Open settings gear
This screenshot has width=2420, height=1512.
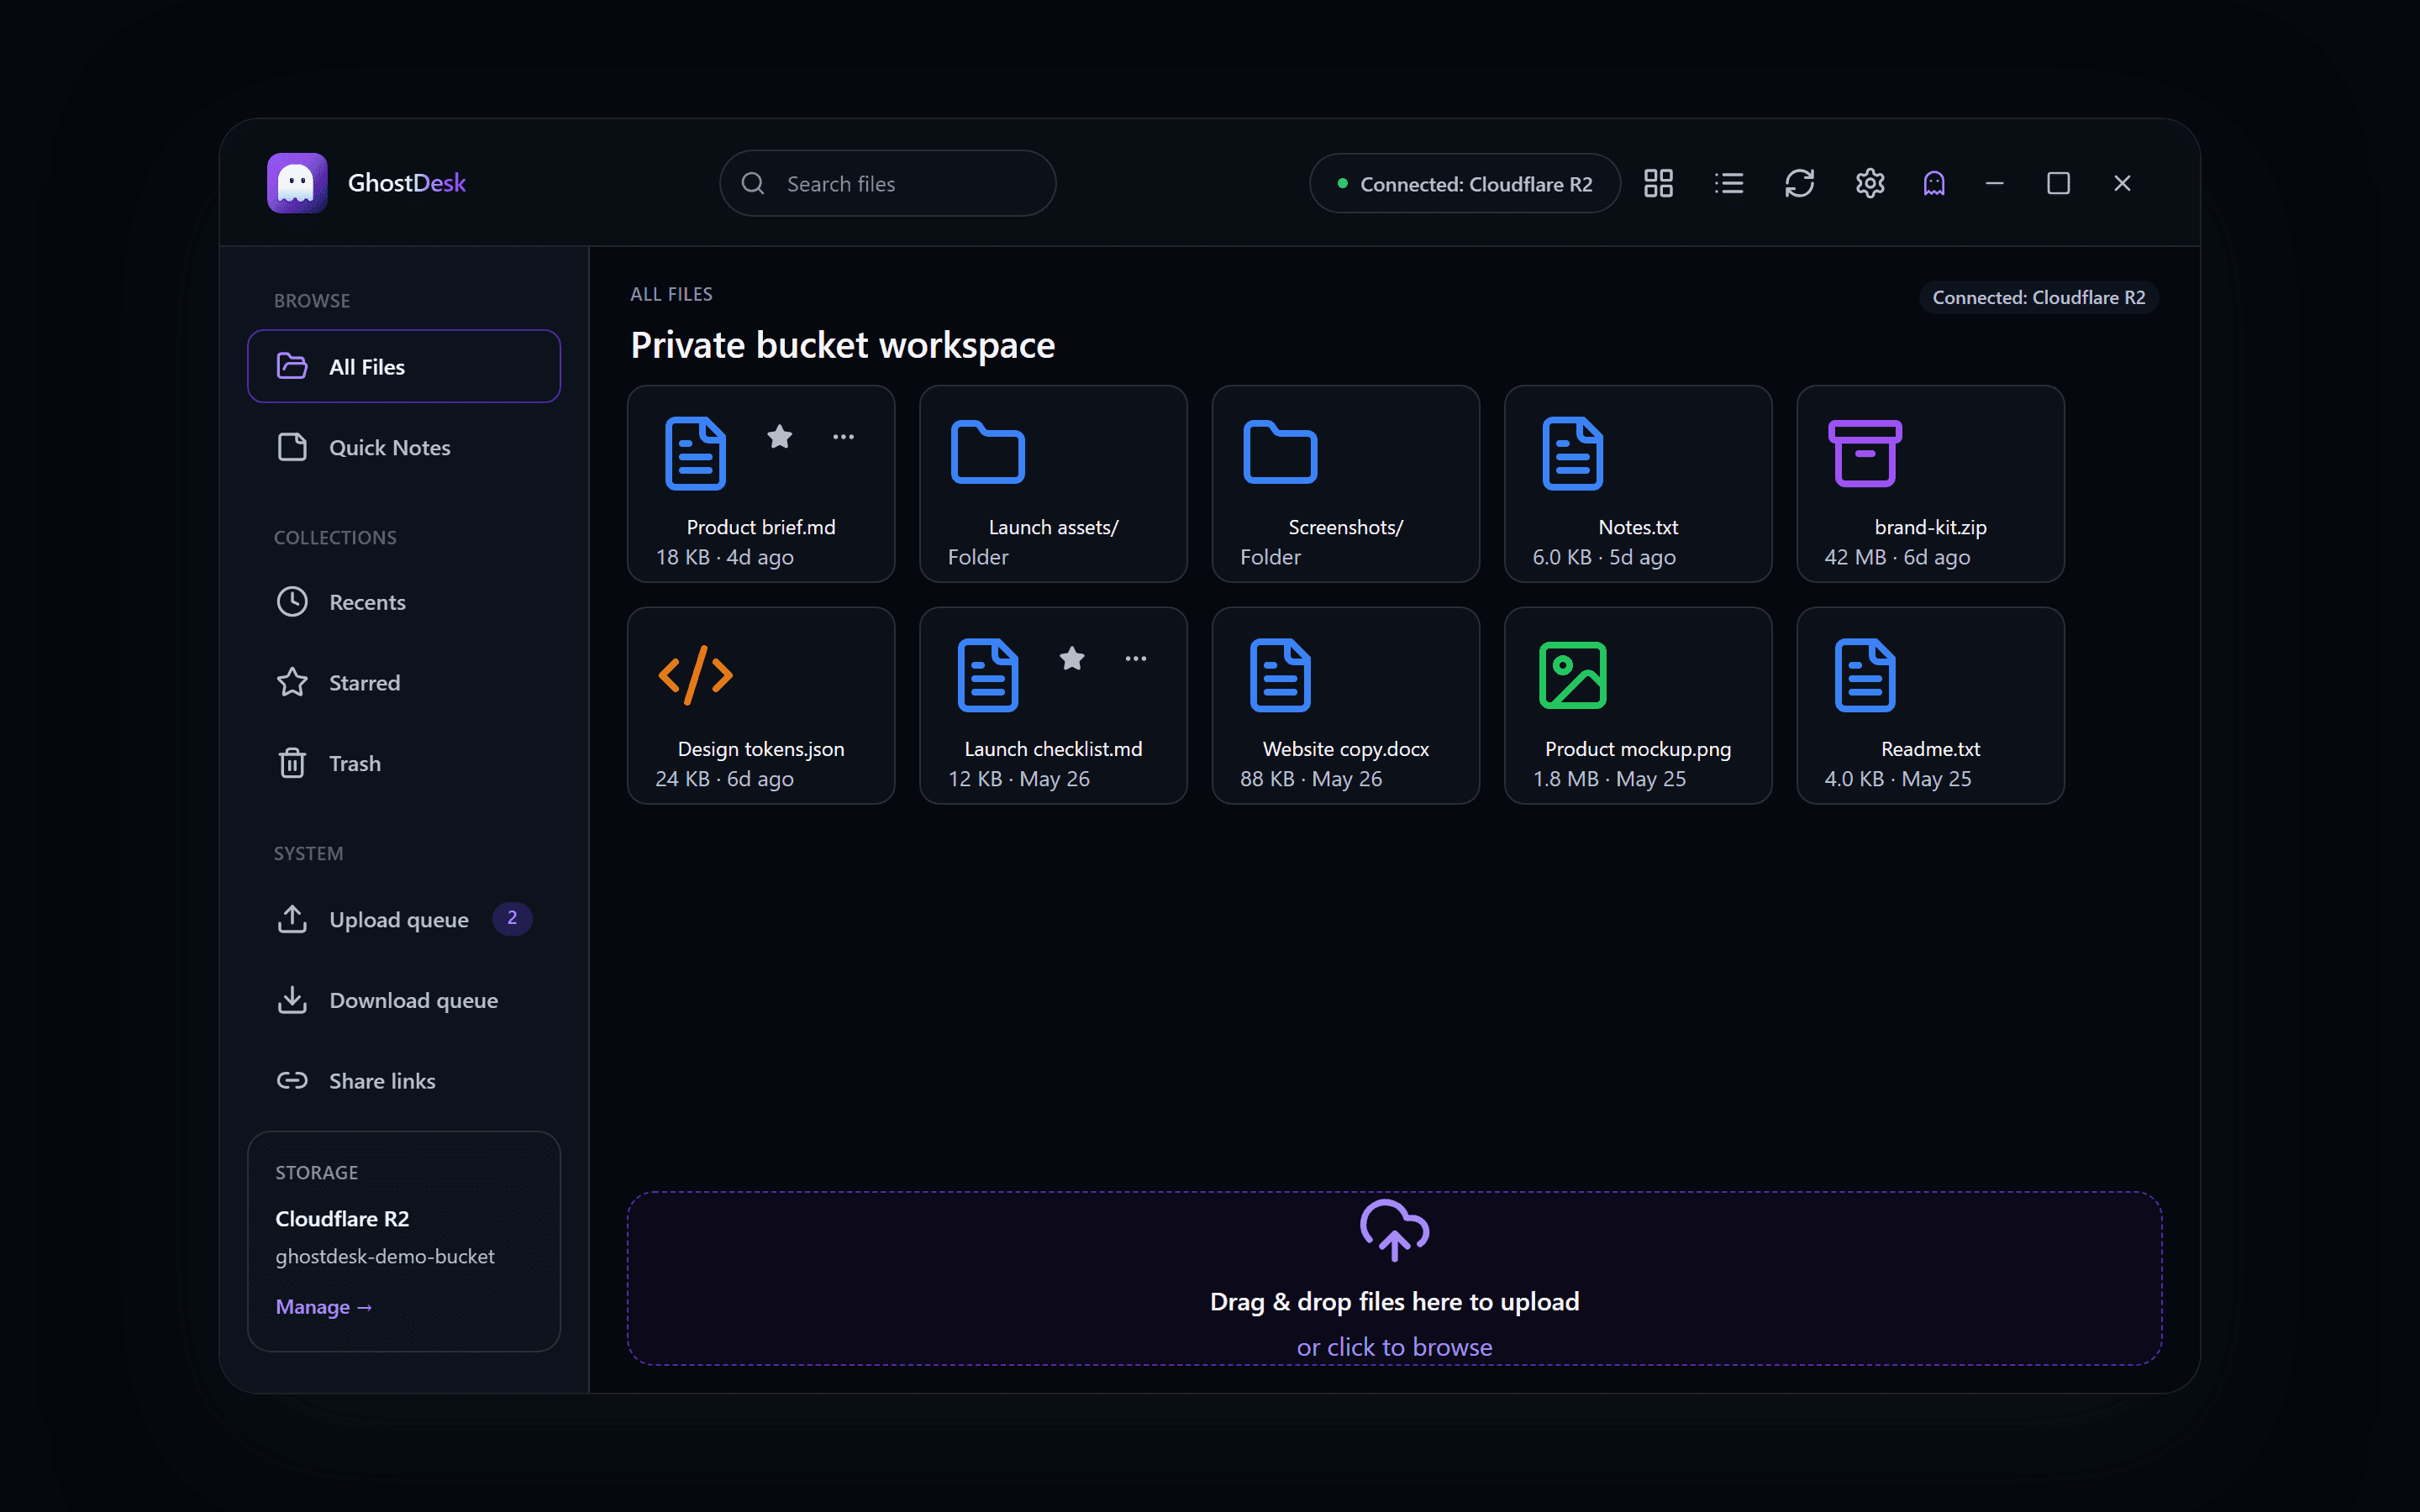[x=1870, y=183]
